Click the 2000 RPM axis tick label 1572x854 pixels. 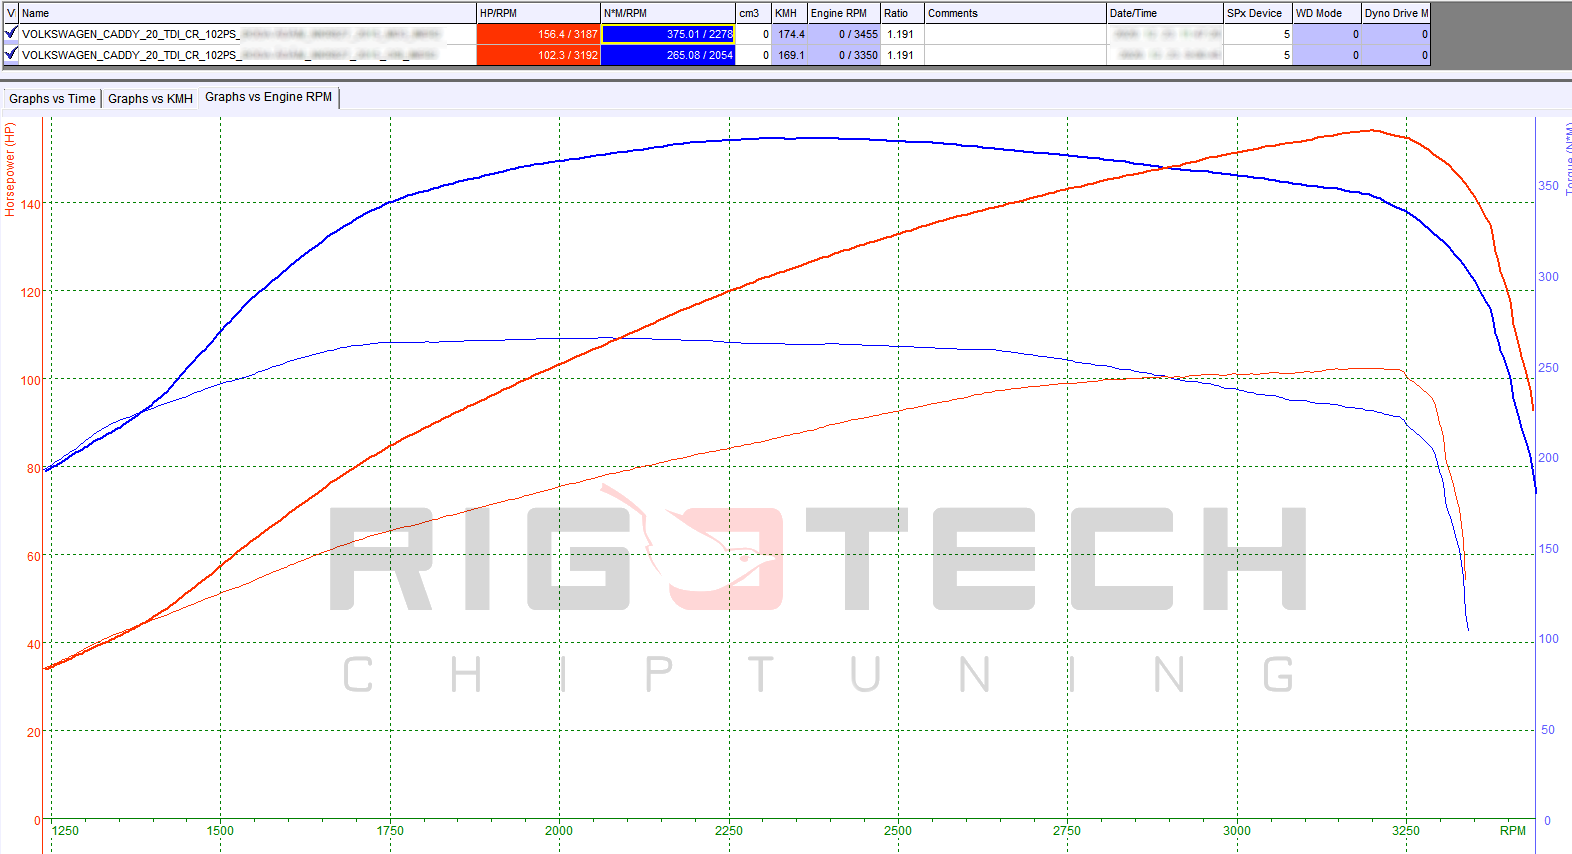coord(559,830)
